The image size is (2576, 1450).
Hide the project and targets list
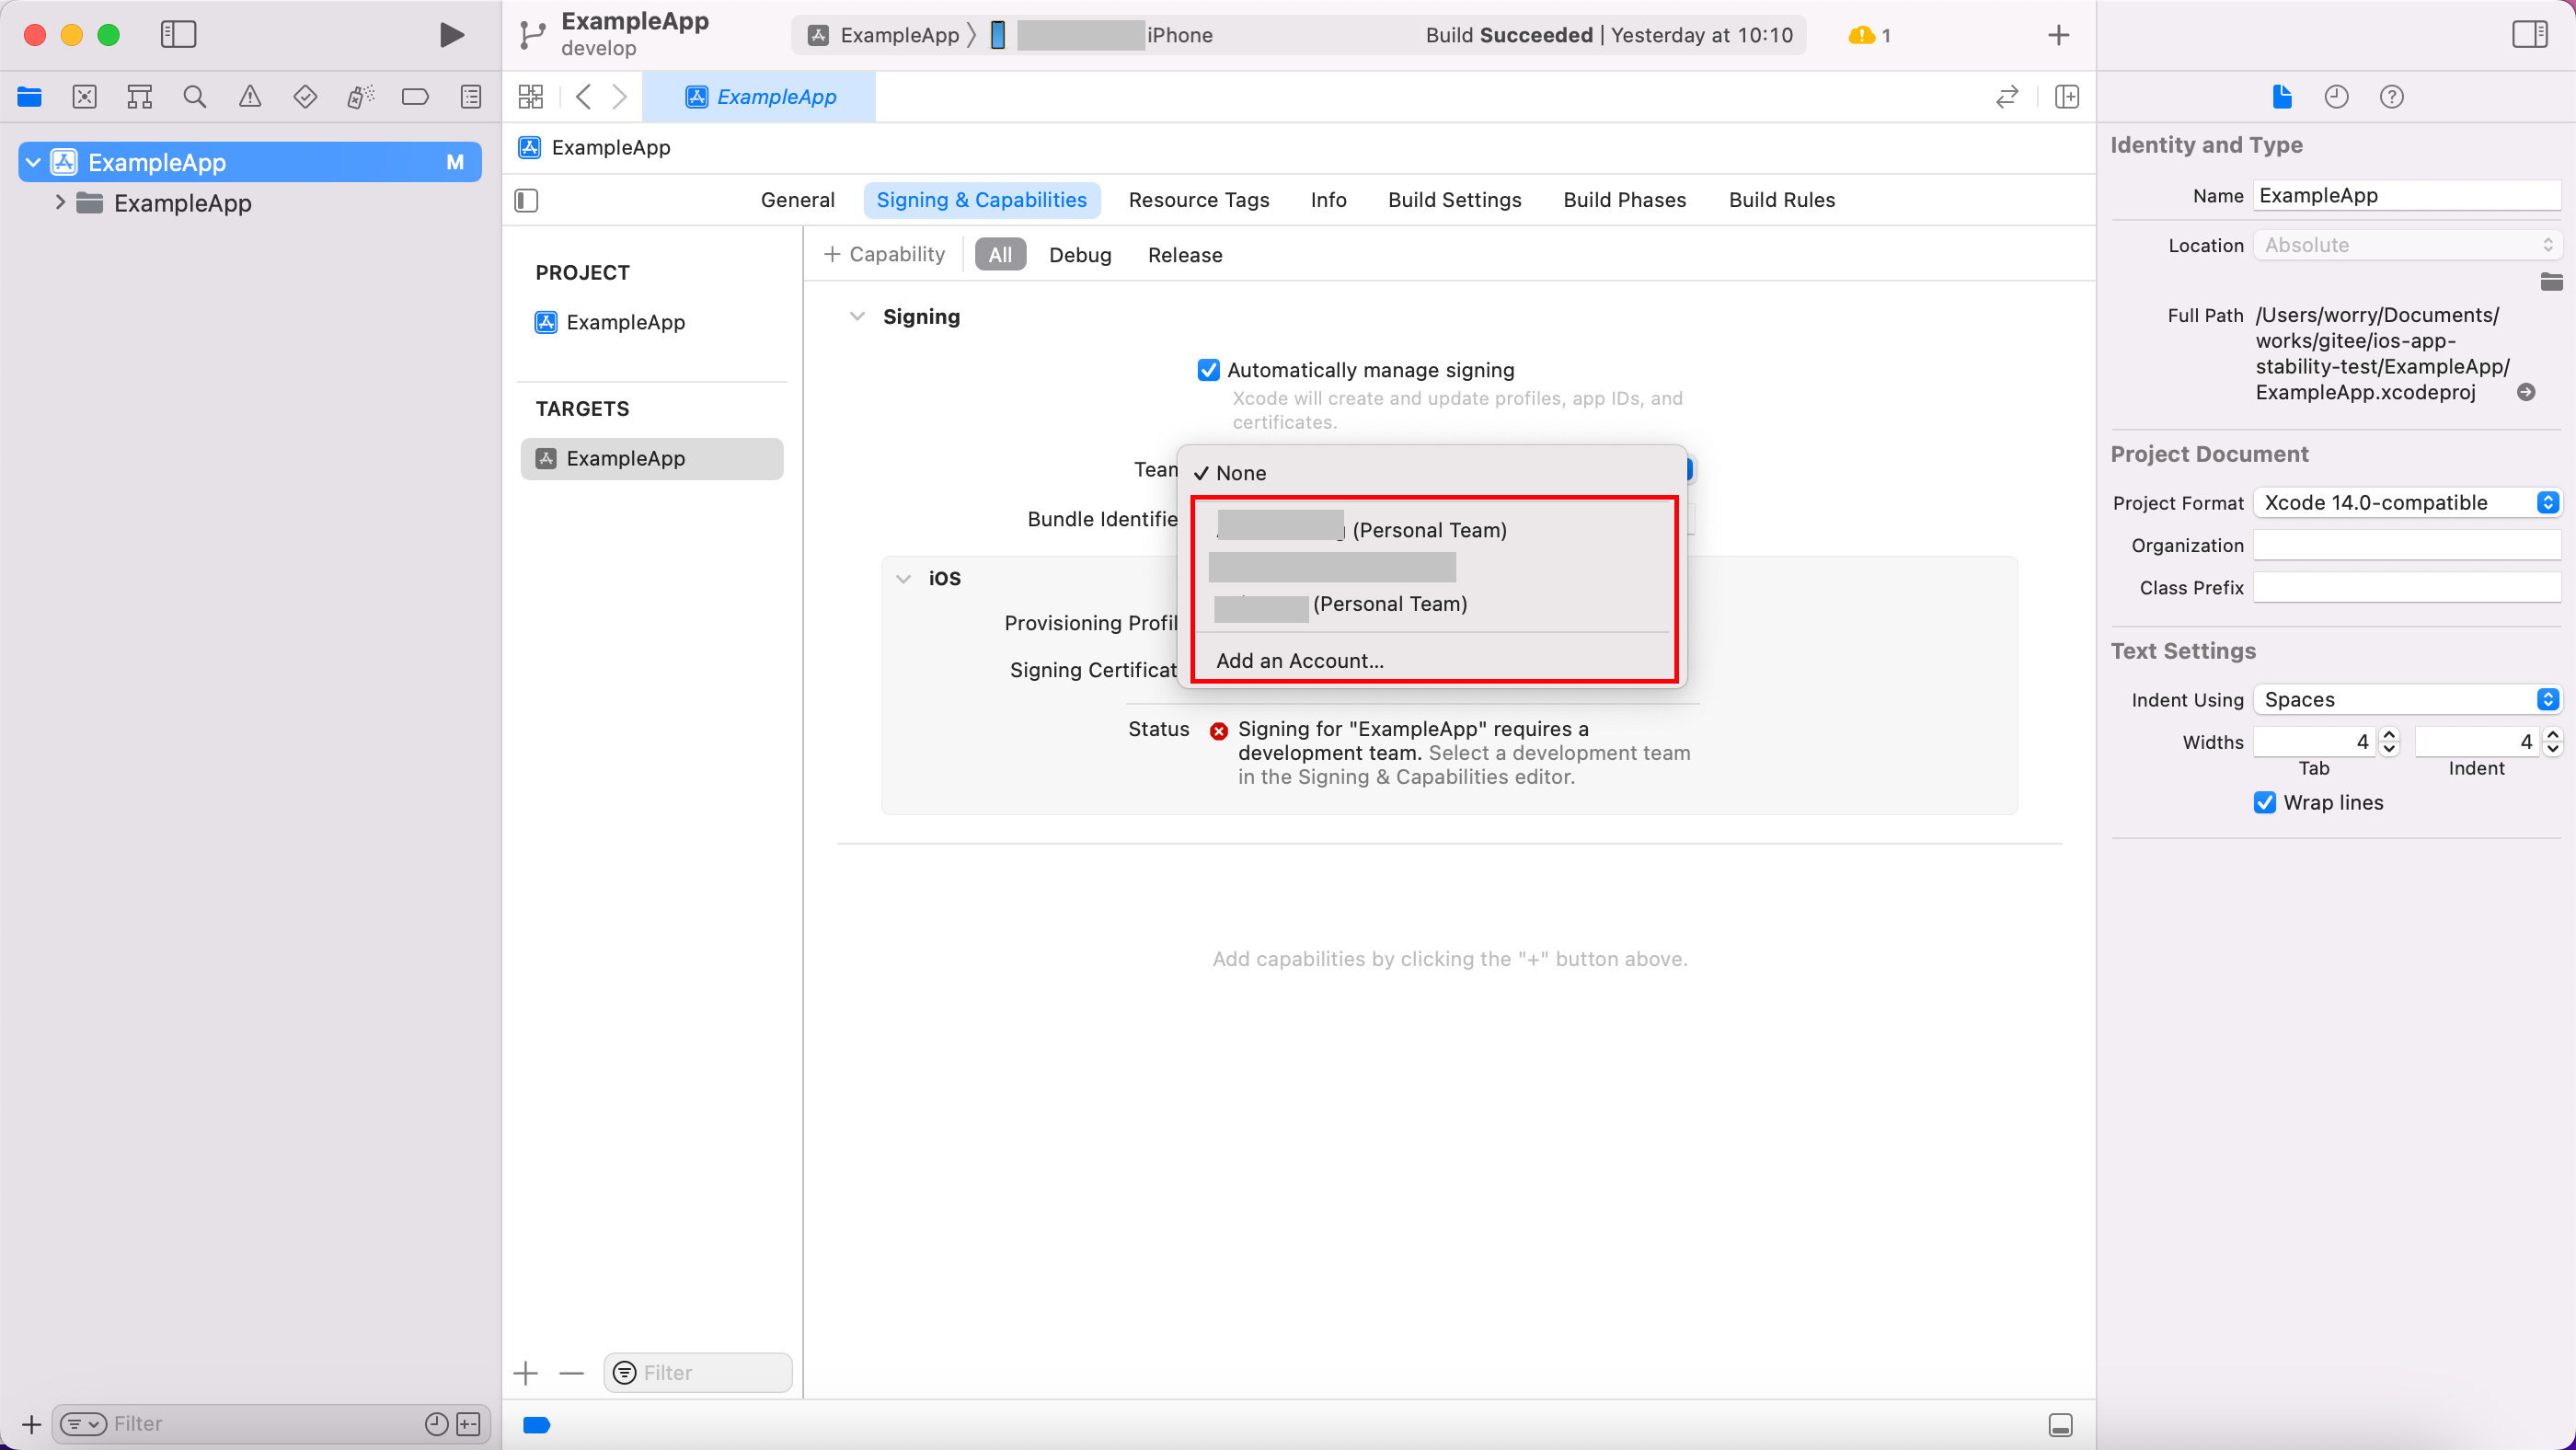point(526,201)
